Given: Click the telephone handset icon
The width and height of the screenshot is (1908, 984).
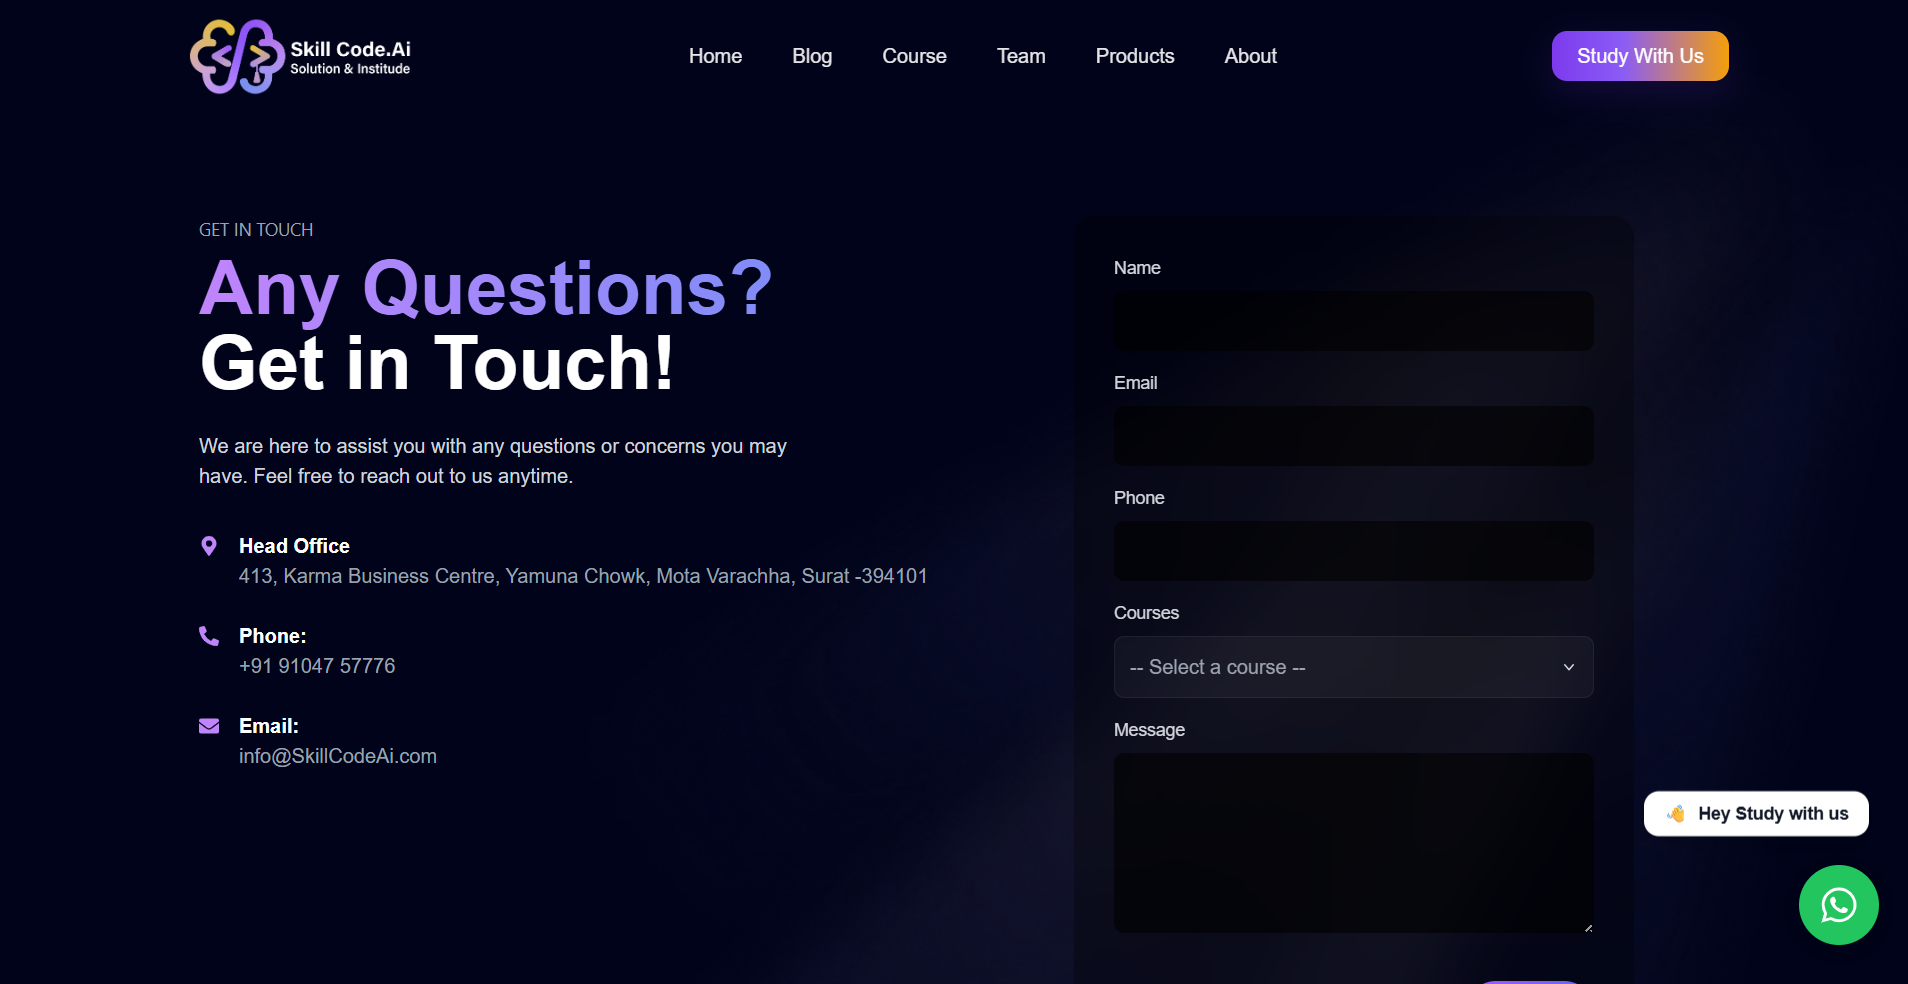Looking at the screenshot, I should (x=209, y=636).
